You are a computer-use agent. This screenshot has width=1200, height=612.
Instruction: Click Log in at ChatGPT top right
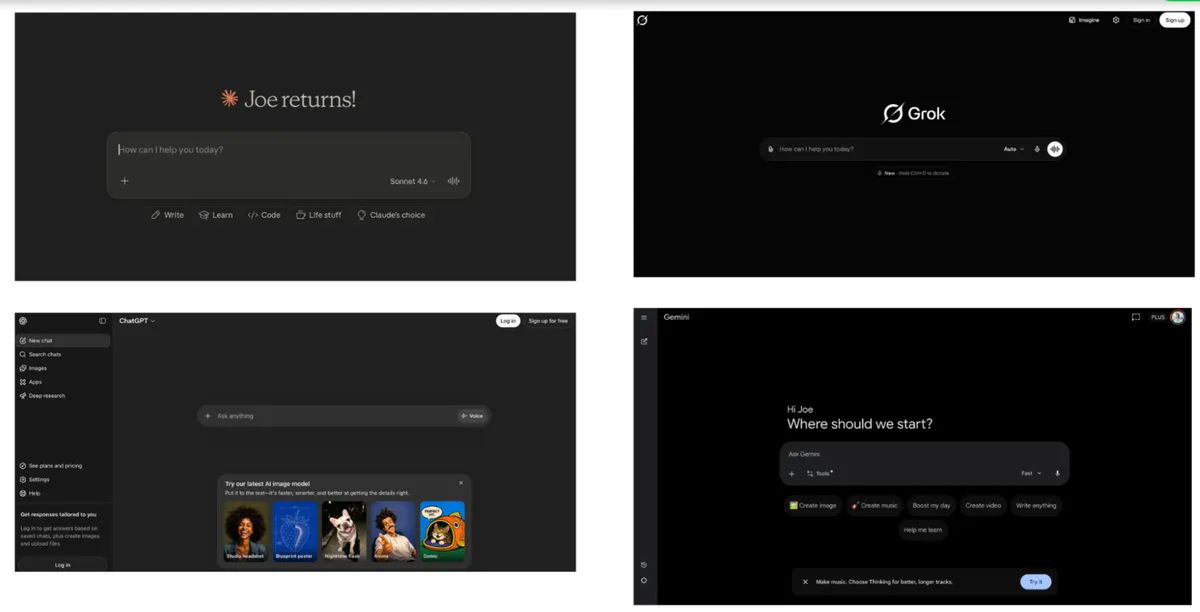(508, 321)
